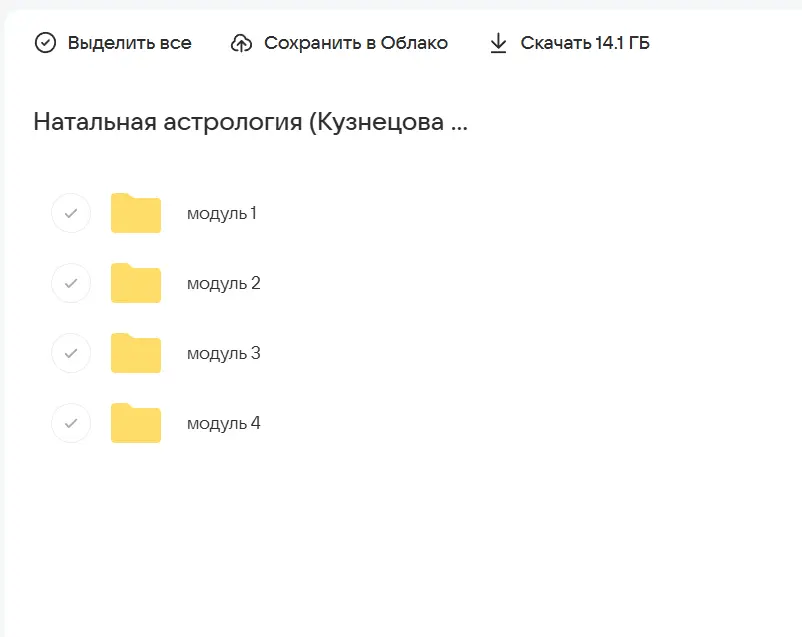Click the download arrow icon near Скачать
The height and width of the screenshot is (637, 802).
[497, 43]
